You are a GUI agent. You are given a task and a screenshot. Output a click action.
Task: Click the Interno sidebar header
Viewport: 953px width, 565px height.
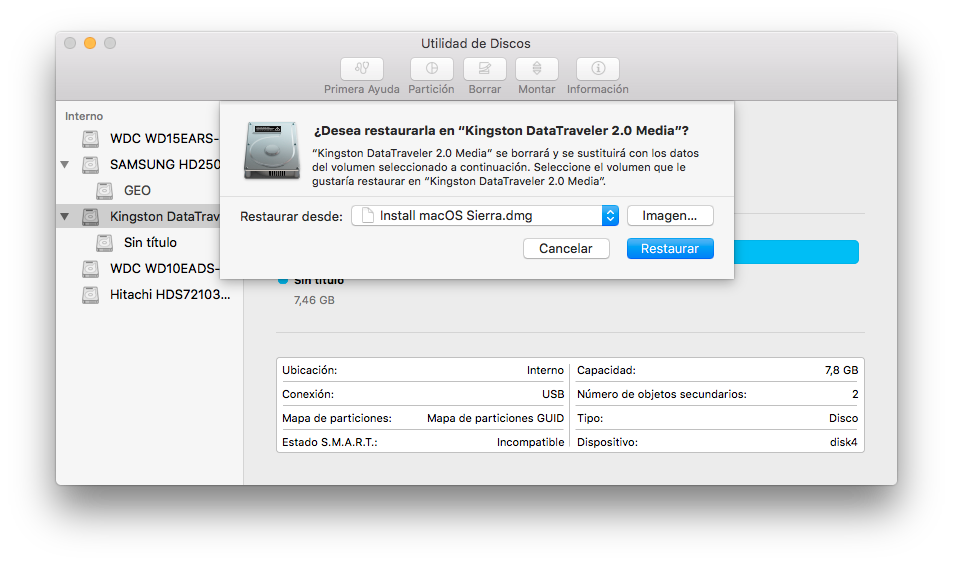(84, 116)
